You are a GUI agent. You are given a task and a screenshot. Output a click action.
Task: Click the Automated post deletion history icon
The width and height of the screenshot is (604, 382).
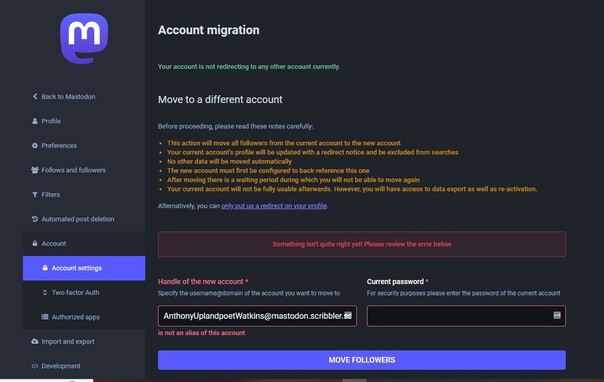point(35,219)
